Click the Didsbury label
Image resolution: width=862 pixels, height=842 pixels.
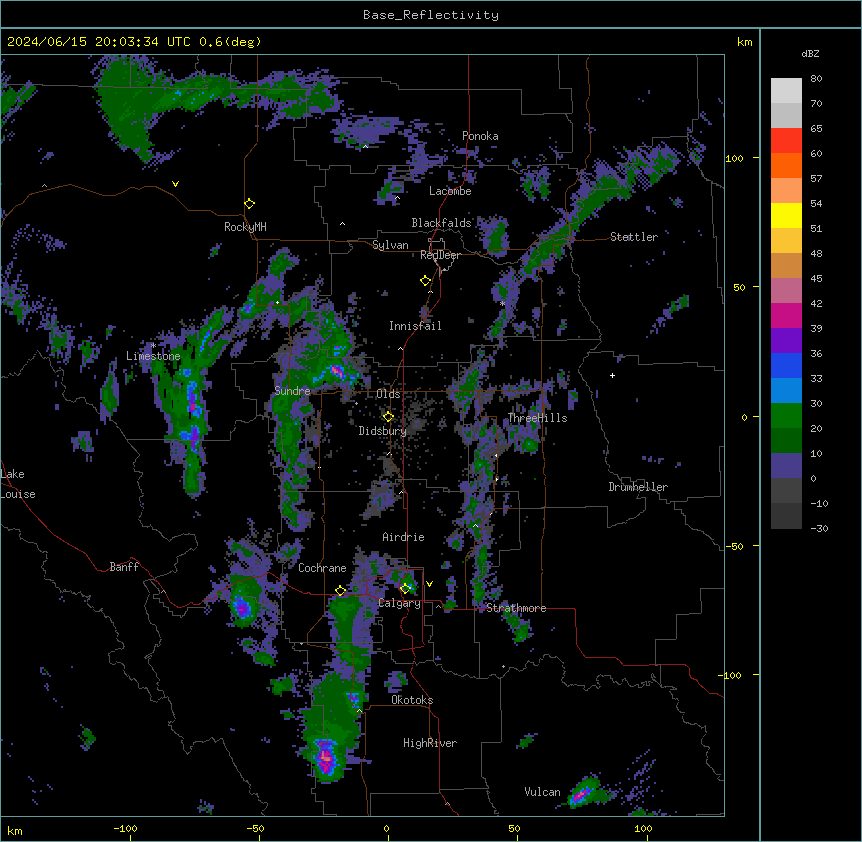[383, 431]
